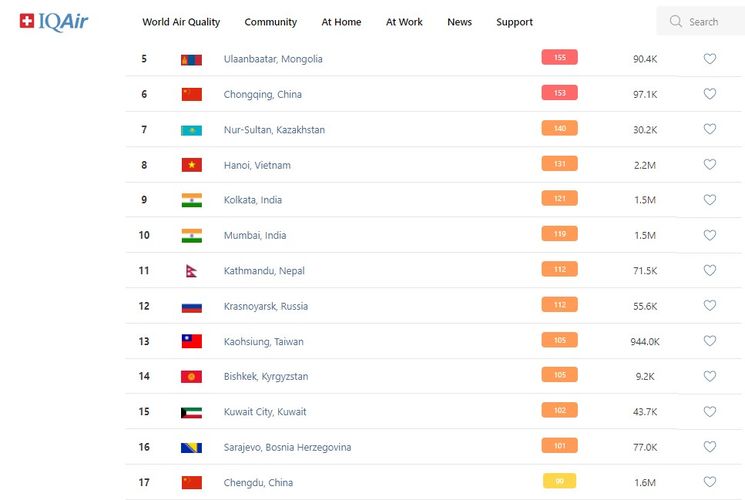Click the Vietnam flag icon

click(x=191, y=165)
